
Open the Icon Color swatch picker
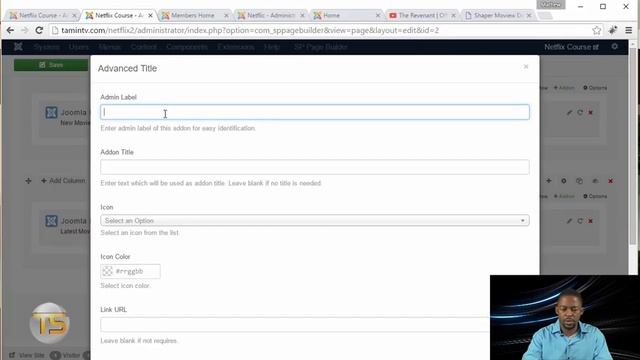point(107,271)
